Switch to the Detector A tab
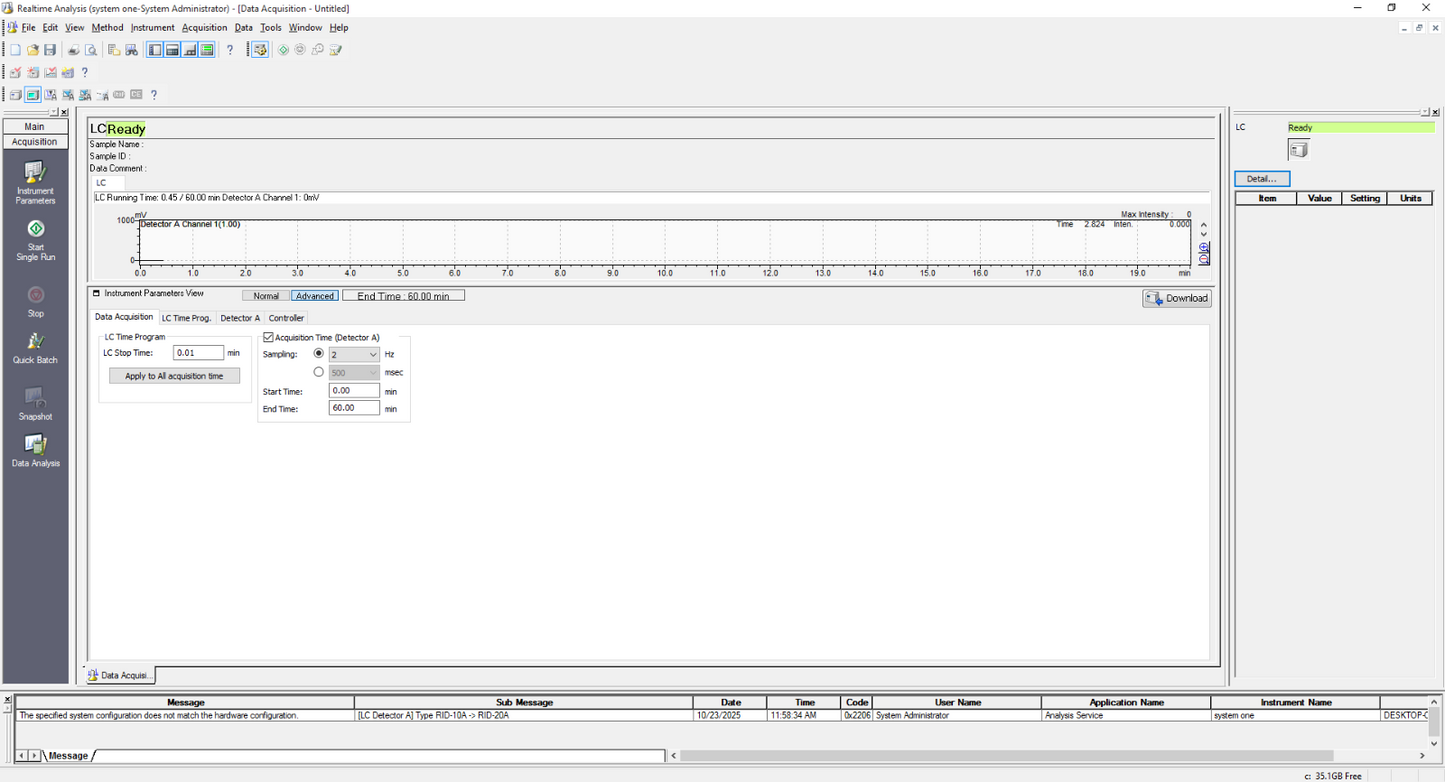The width and height of the screenshot is (1445, 782). click(x=240, y=318)
